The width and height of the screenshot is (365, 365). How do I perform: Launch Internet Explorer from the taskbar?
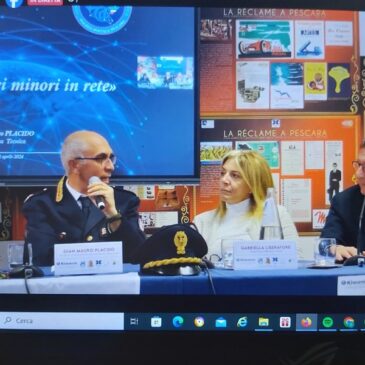coord(242,322)
